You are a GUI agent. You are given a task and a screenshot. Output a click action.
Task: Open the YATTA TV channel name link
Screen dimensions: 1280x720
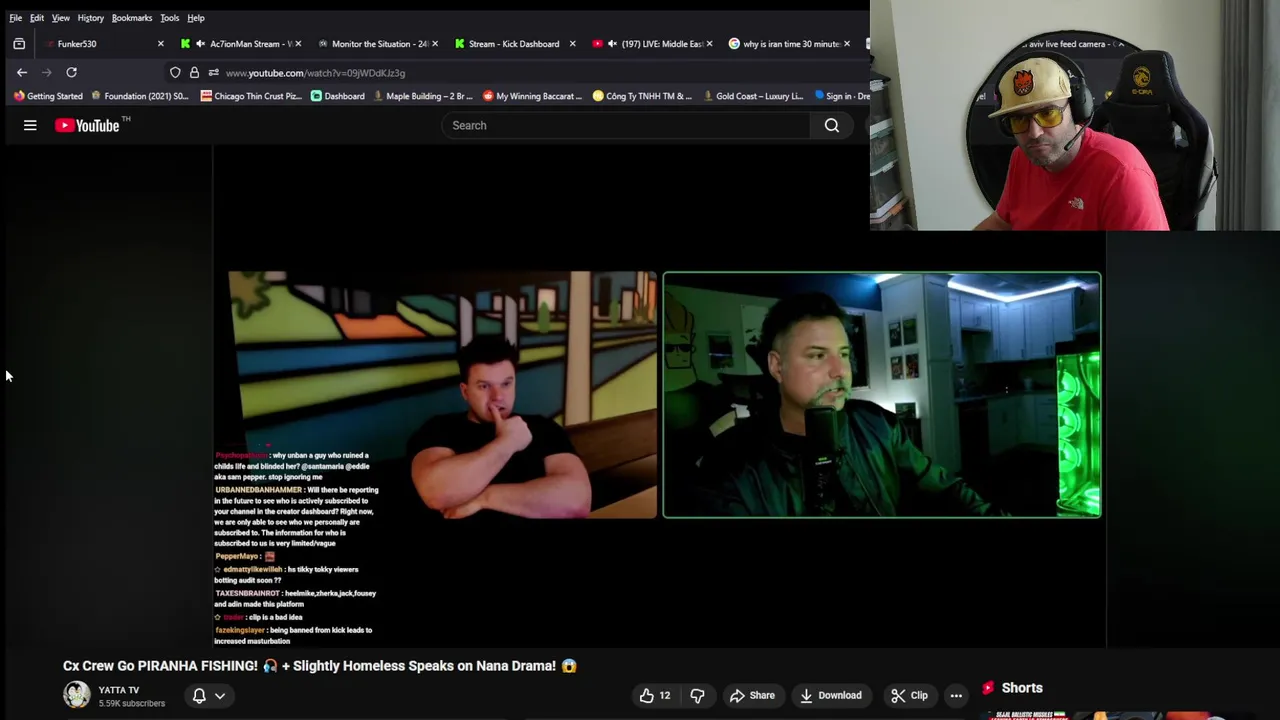(x=119, y=690)
